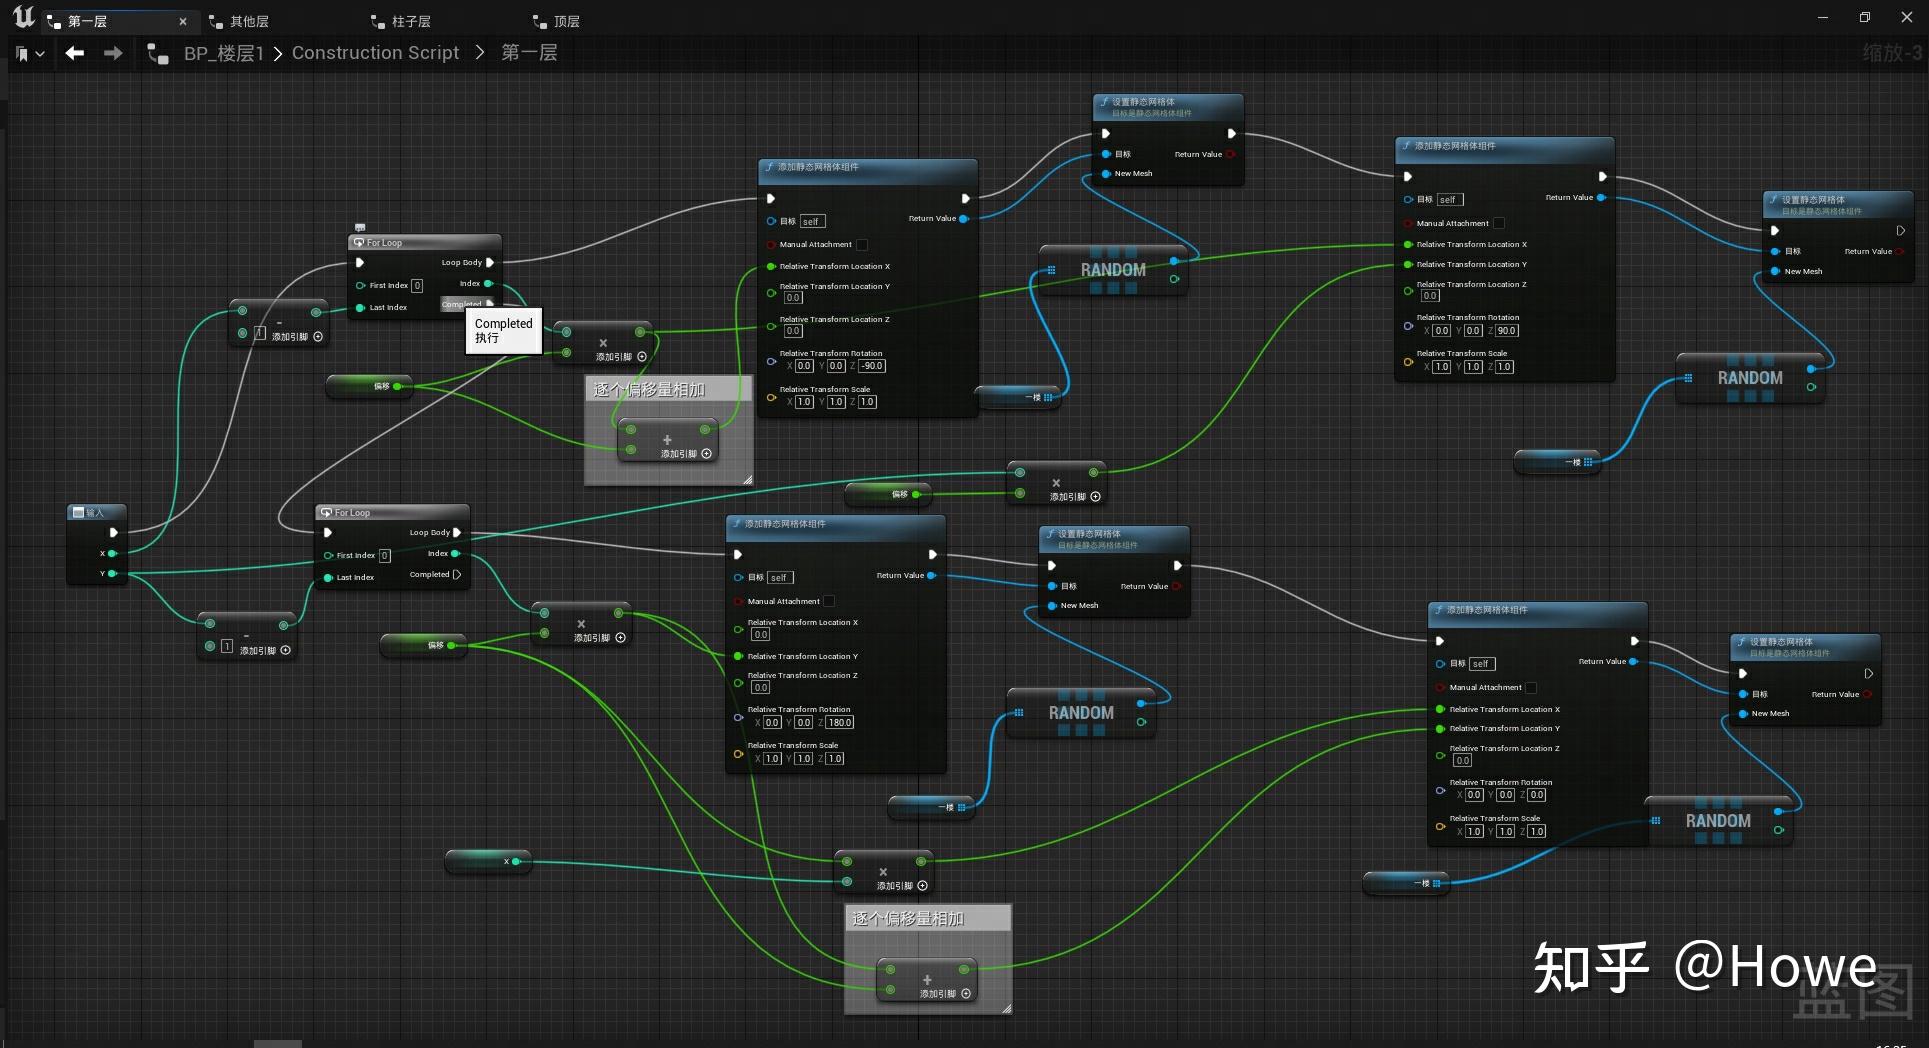
Task: Click the breadcrumb graph icon beside BP_楼层1
Action: (x=158, y=53)
